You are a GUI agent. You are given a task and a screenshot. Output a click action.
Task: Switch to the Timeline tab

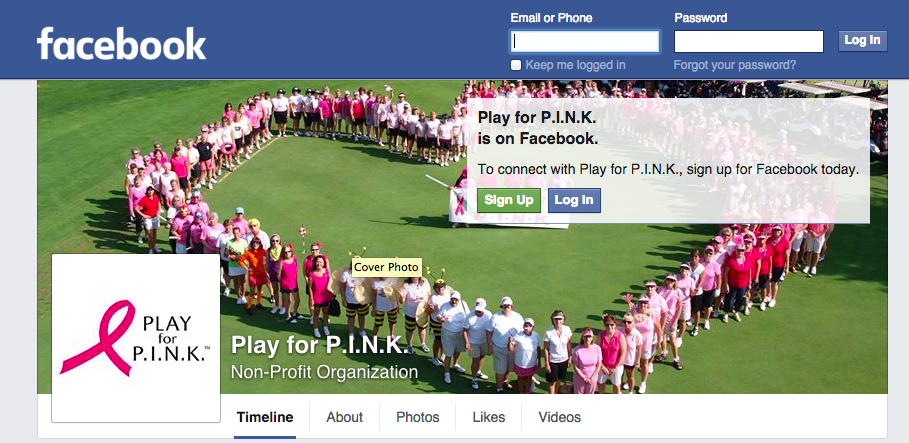coord(265,417)
